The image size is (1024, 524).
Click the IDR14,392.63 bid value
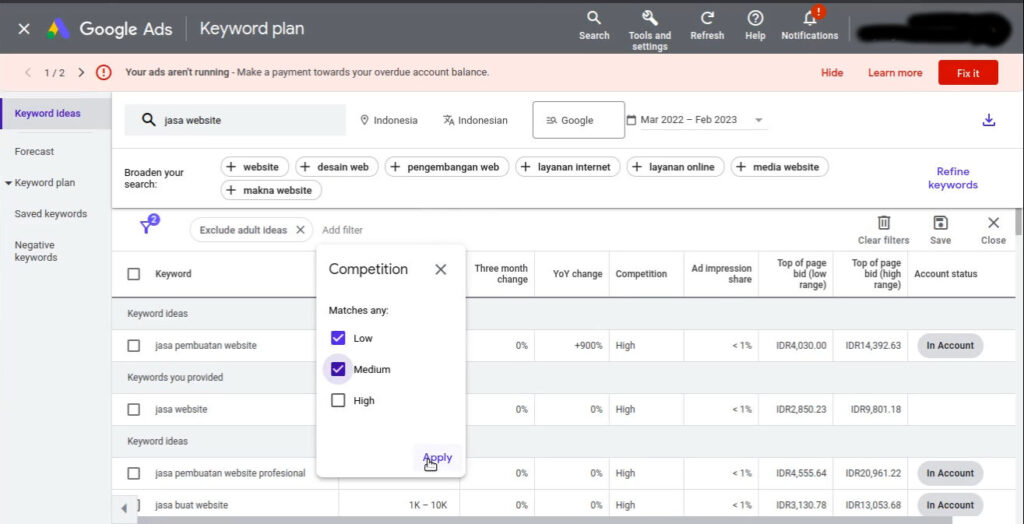point(872,346)
